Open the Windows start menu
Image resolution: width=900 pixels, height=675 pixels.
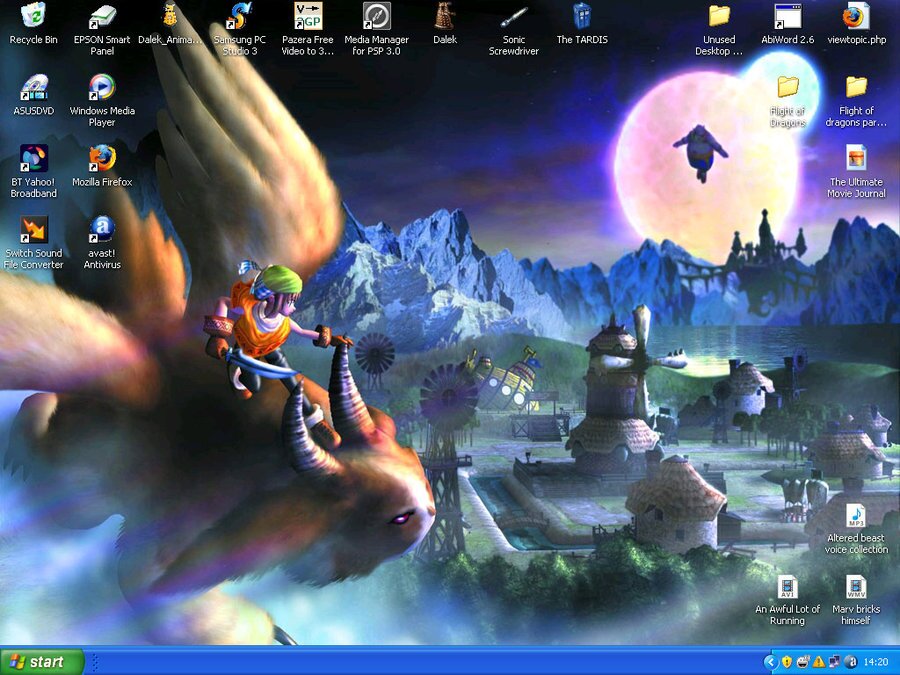42,662
